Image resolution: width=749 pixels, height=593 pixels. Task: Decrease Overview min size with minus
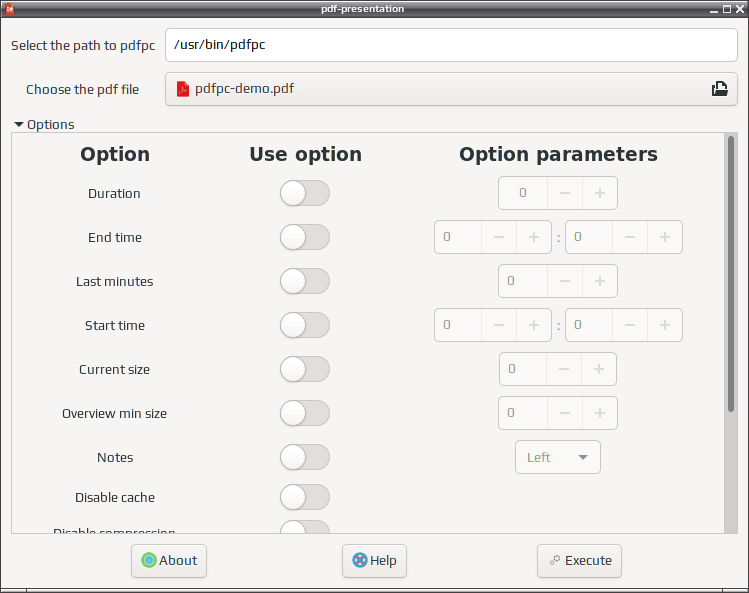tap(565, 413)
